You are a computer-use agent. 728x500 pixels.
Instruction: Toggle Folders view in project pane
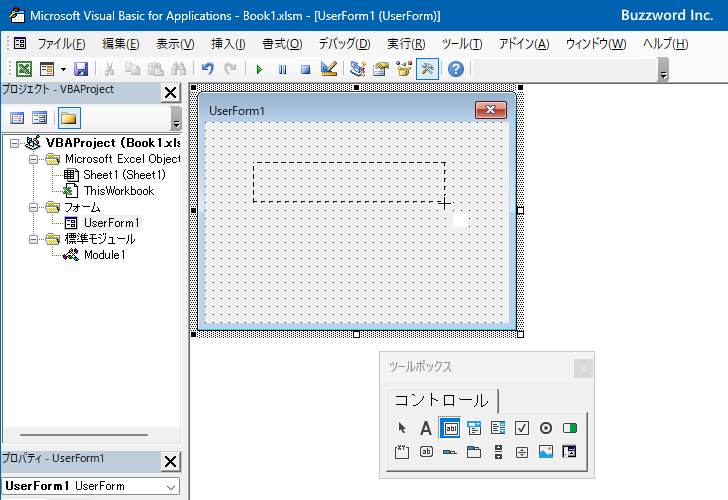[x=69, y=118]
